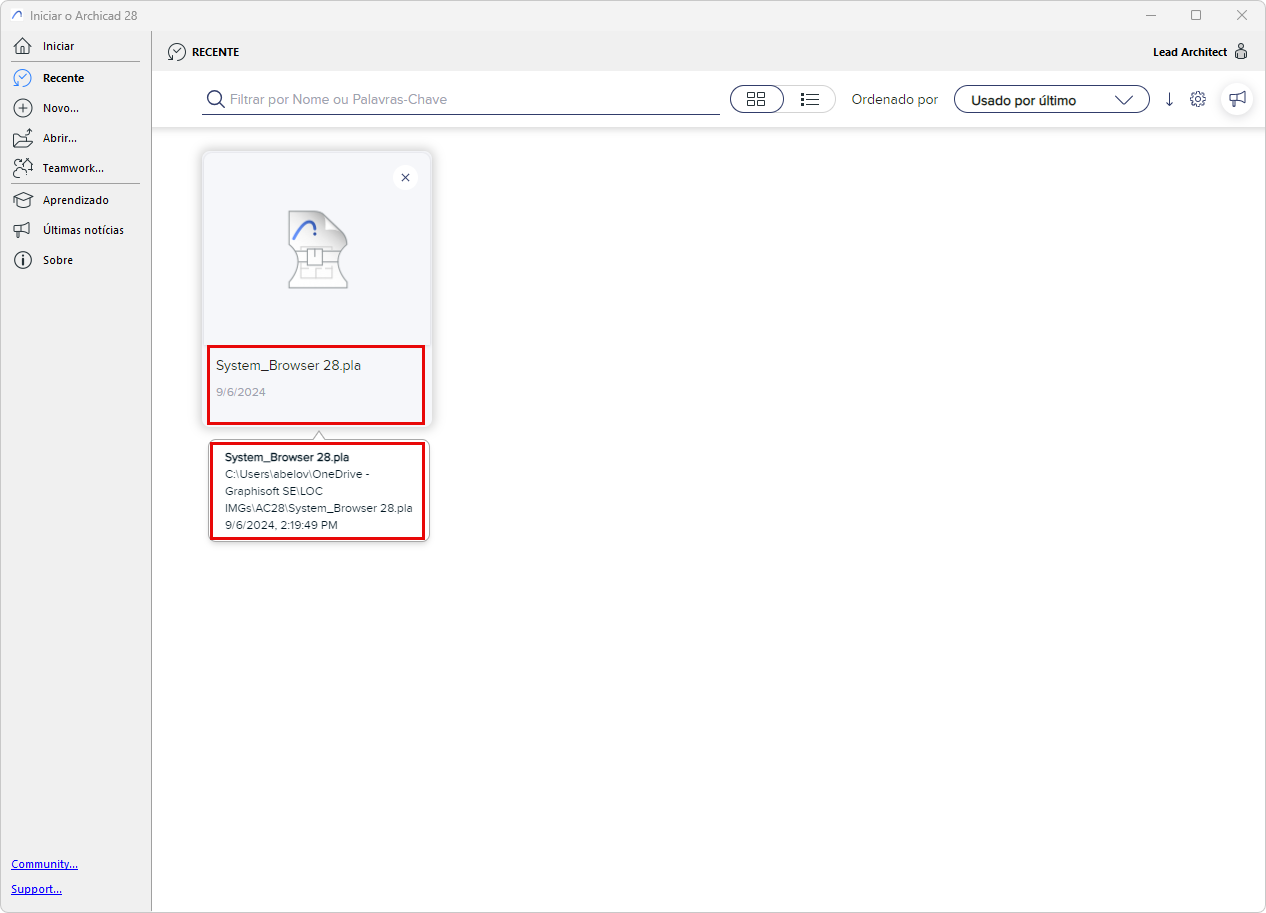Click the megaphone icon beside Últimas notícias
1266x913 pixels.
(23, 230)
